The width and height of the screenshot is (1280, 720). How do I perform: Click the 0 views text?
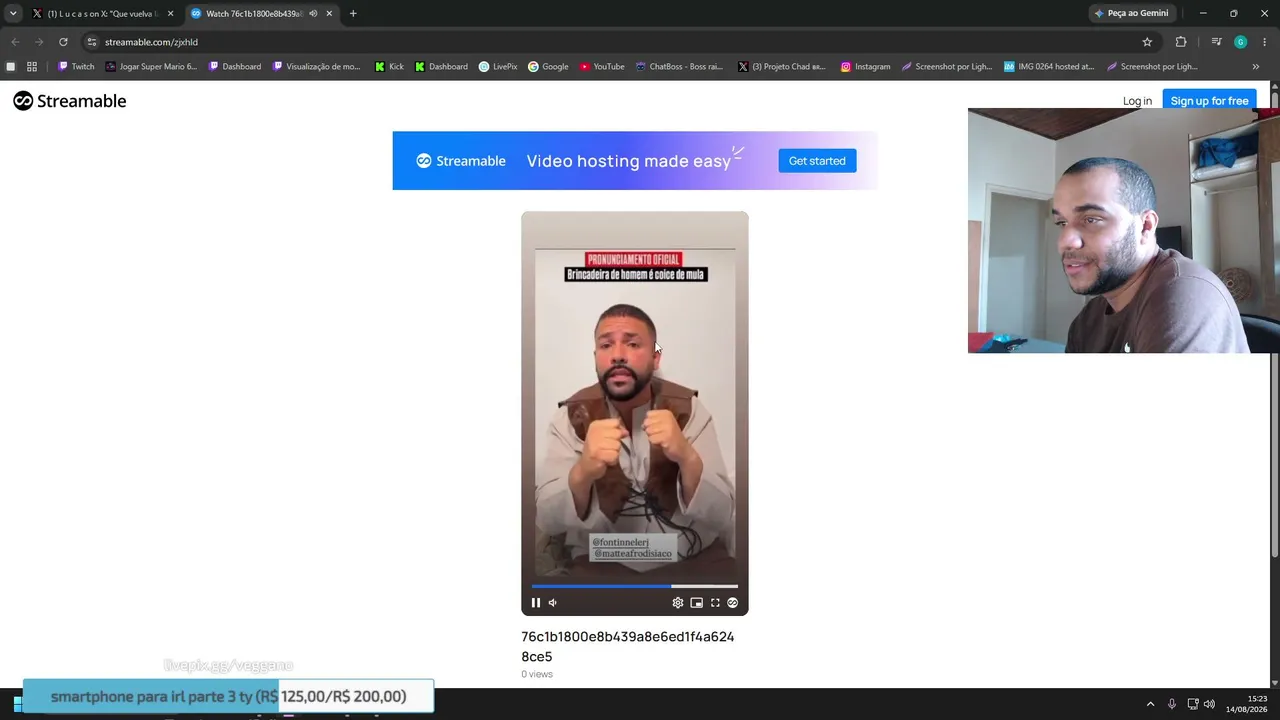click(537, 674)
